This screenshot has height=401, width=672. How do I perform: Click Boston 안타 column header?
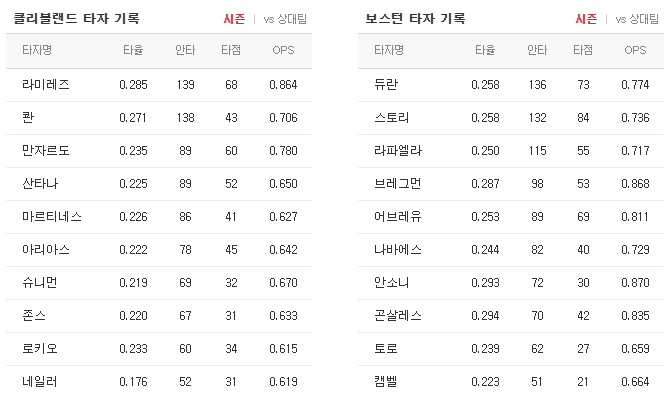pyautogui.click(x=537, y=50)
